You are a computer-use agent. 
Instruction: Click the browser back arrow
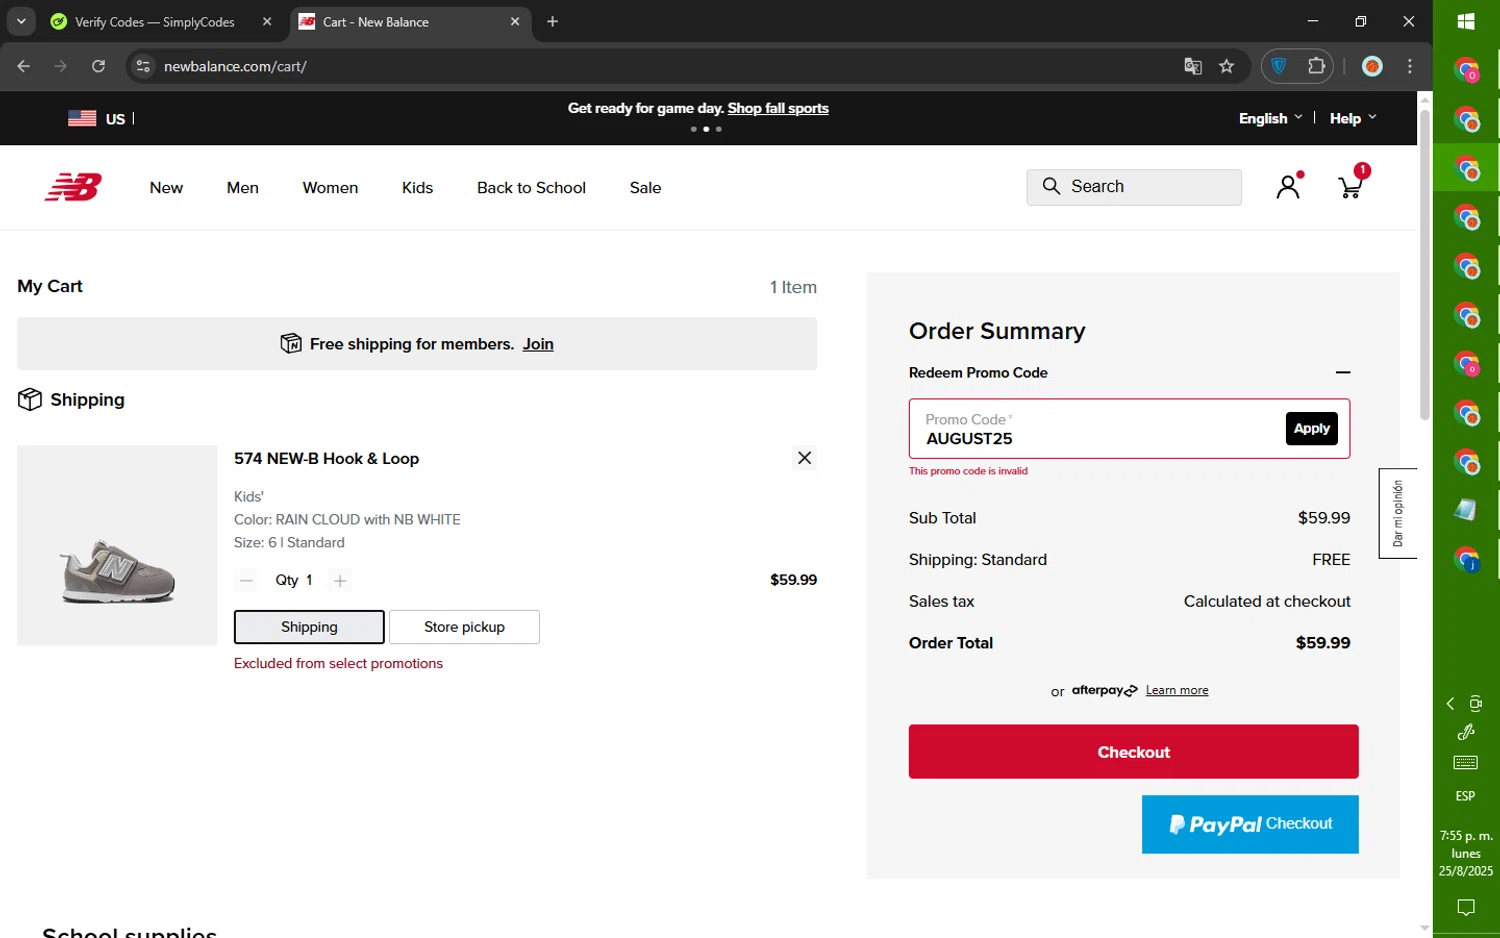click(x=23, y=66)
